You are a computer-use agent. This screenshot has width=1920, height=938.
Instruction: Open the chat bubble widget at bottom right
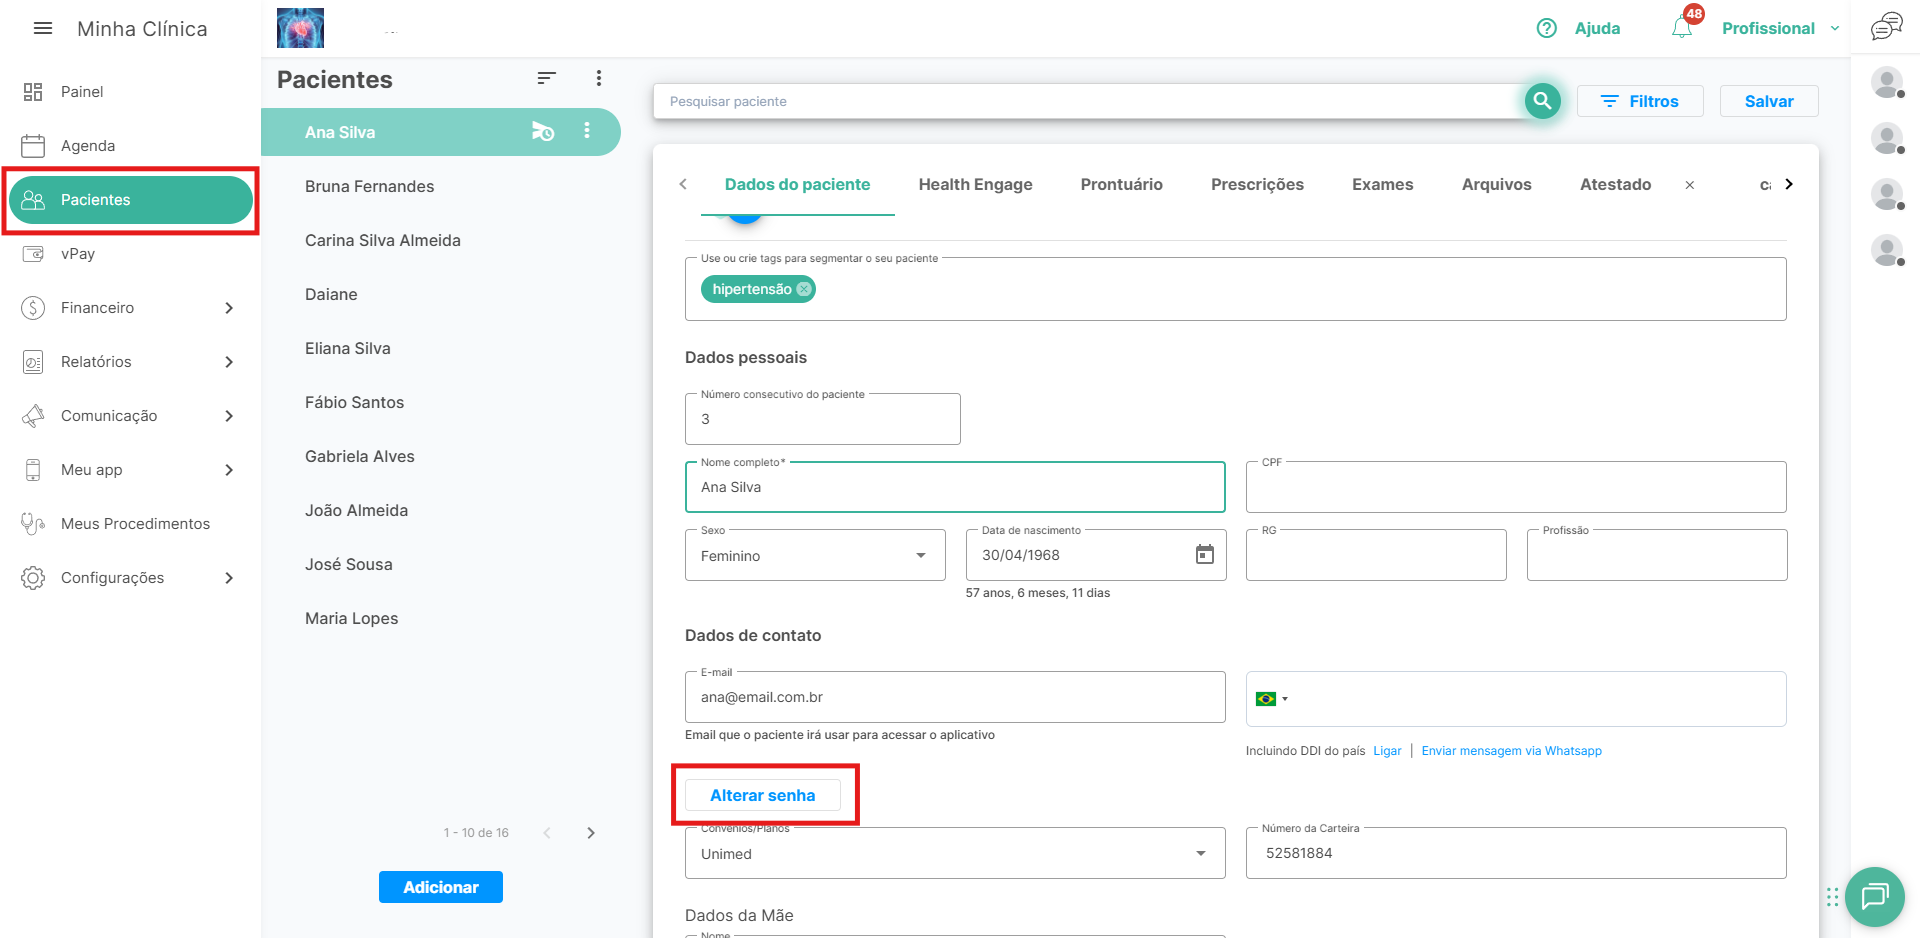[x=1874, y=896]
